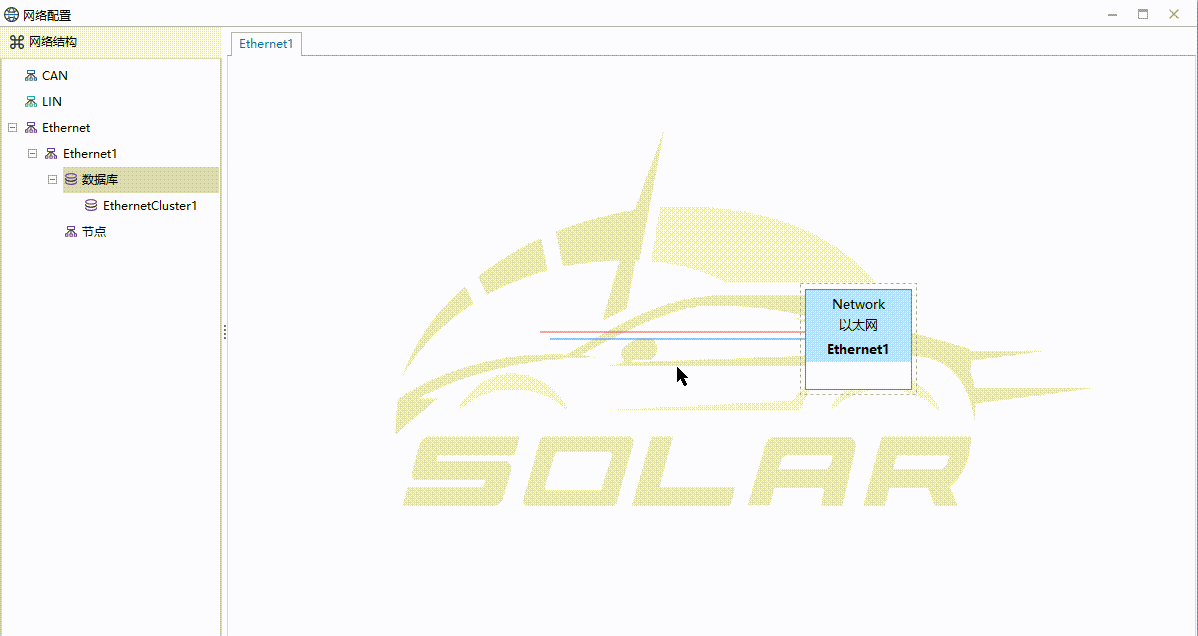Image resolution: width=1198 pixels, height=636 pixels.
Task: Click the CAN network icon
Action: point(31,76)
